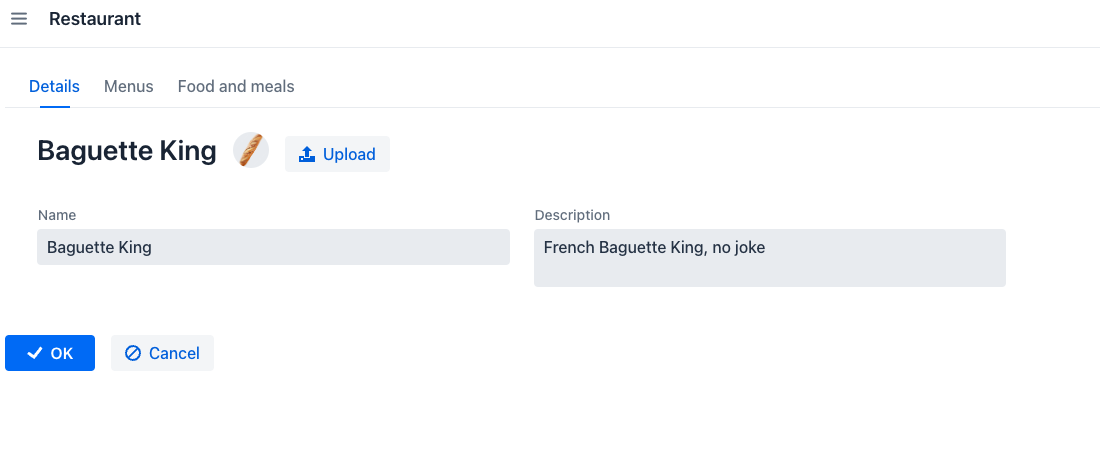
Task: Confirm changes with the OK button
Action: click(x=50, y=353)
